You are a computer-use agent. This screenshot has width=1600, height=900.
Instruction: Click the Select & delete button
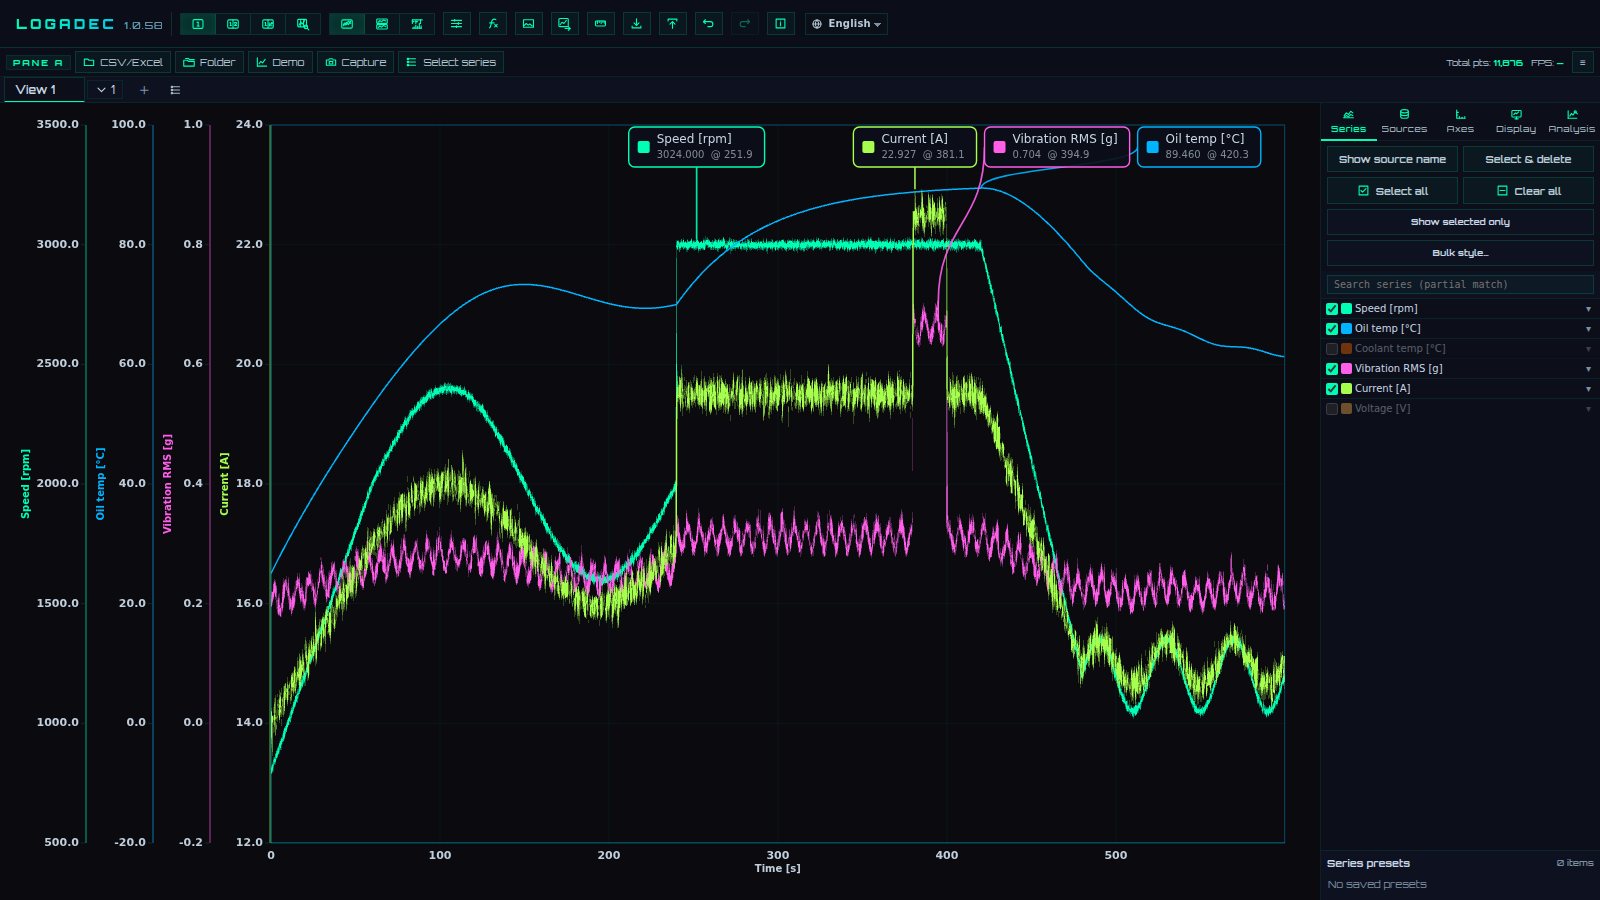(1528, 159)
